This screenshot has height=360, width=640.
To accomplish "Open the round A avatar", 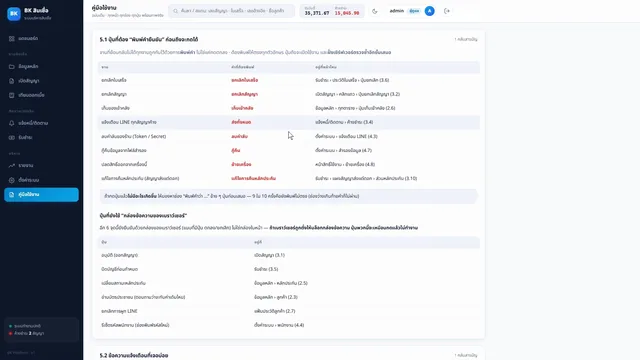I will click(x=429, y=11).
